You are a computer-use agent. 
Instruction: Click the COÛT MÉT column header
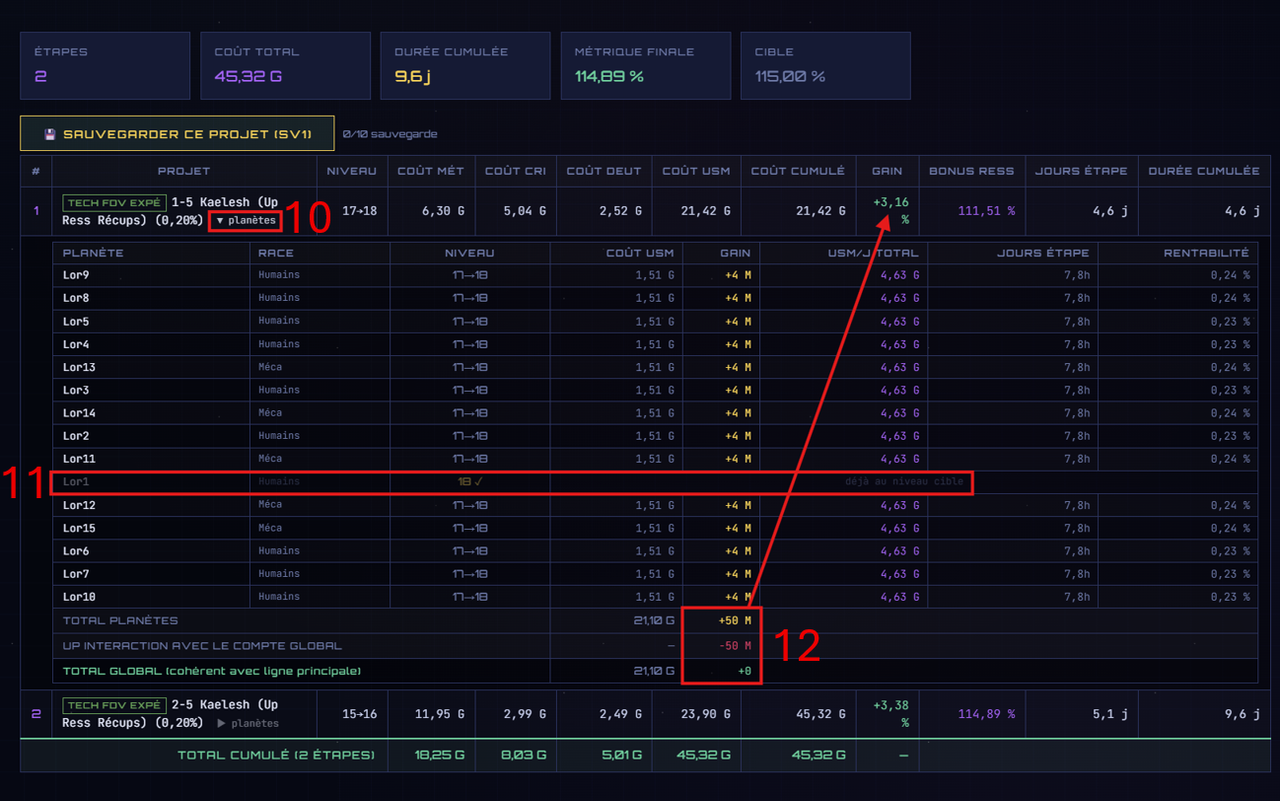tap(431, 171)
